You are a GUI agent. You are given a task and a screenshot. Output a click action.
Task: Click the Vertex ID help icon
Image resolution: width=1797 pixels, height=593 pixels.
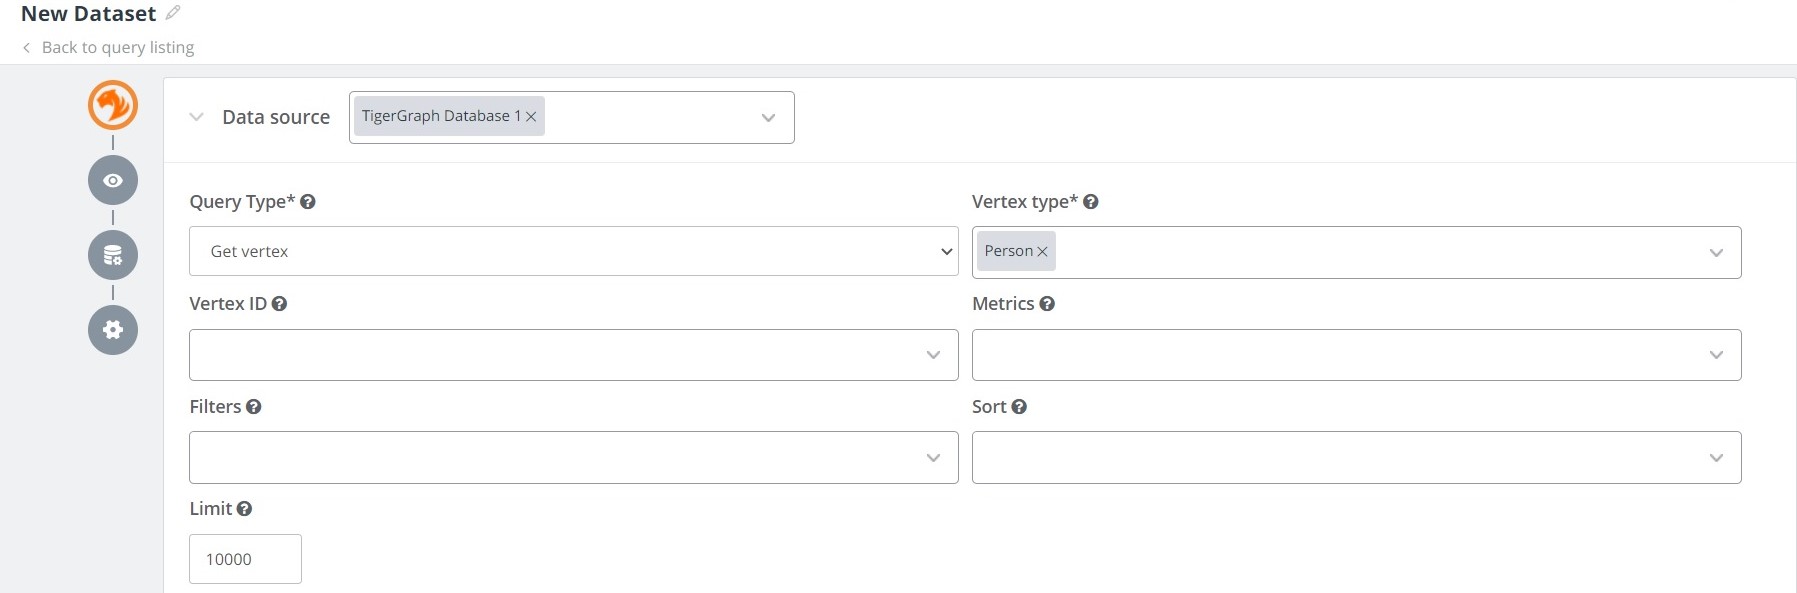pyautogui.click(x=280, y=304)
